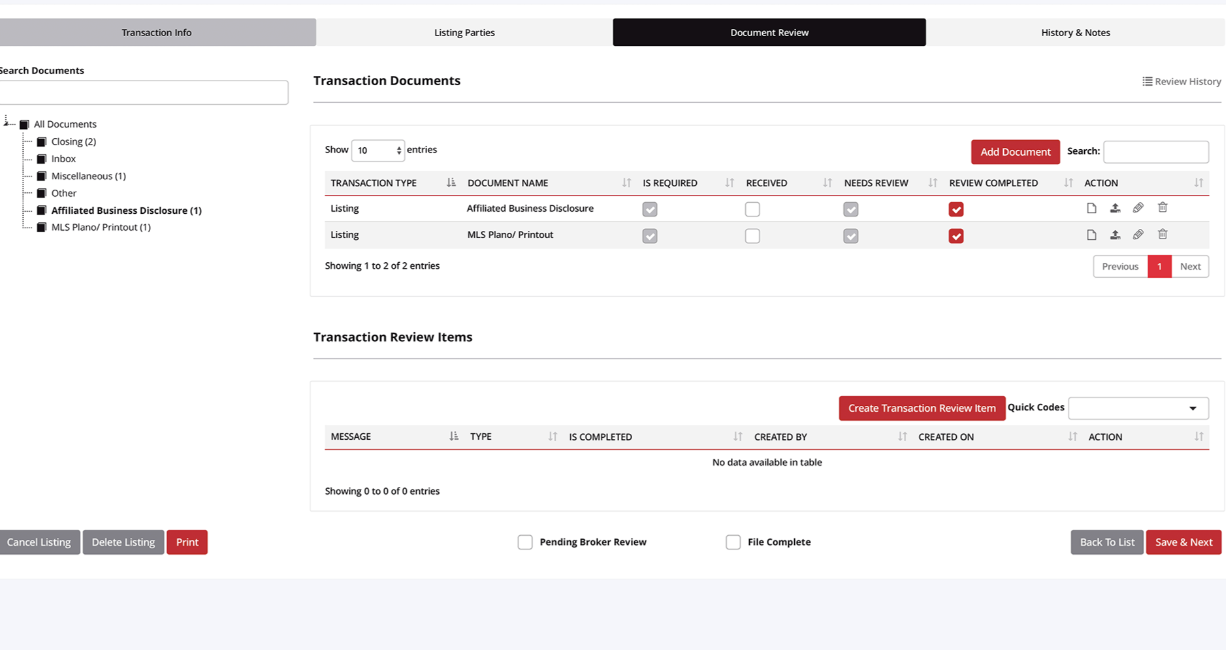
Task: Click the sort icon on MESSAGE column
Action: coord(455,437)
